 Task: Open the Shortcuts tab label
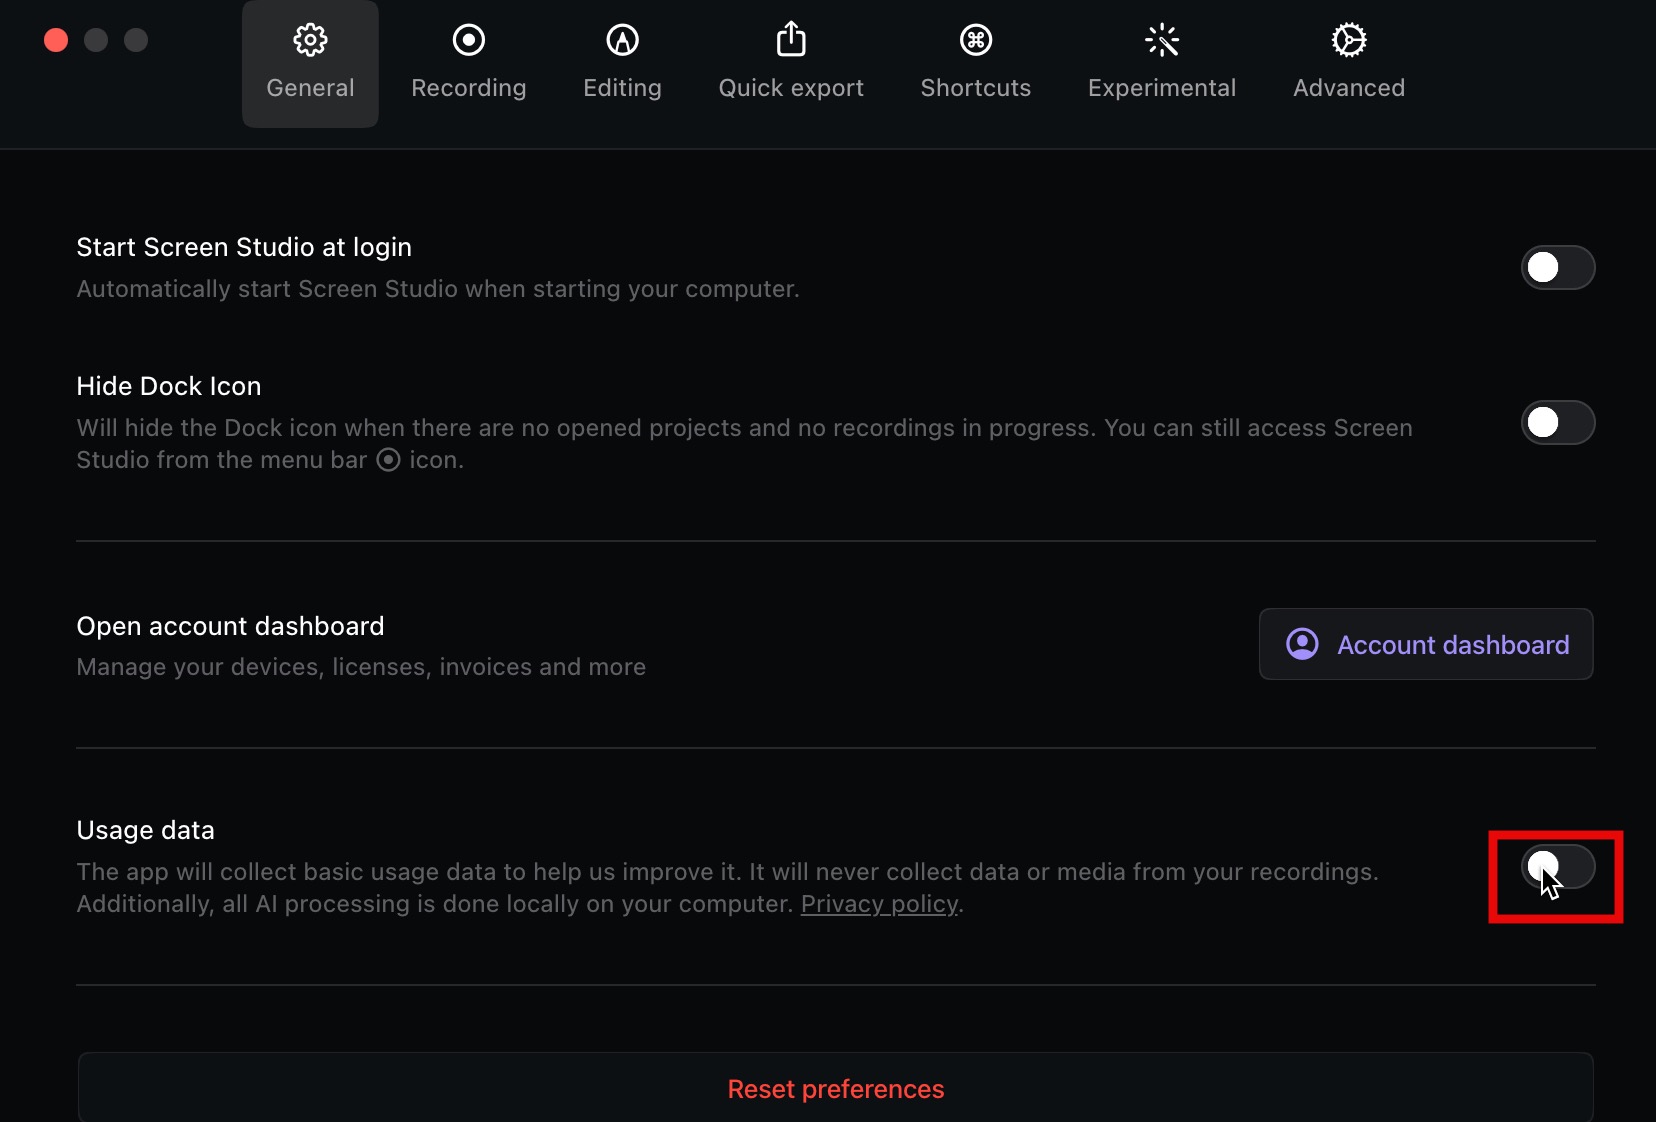[975, 88]
